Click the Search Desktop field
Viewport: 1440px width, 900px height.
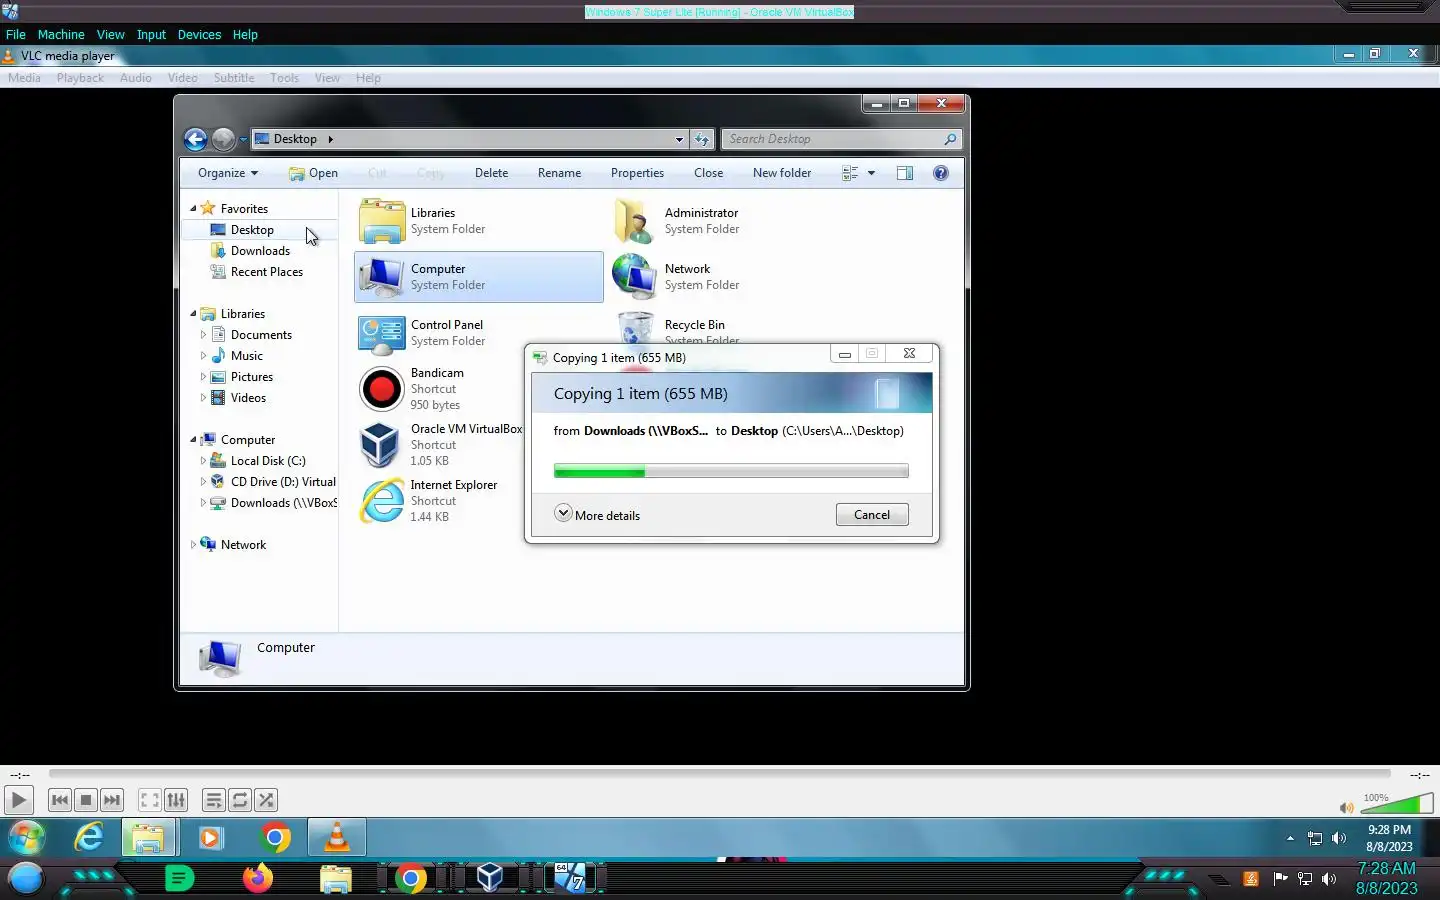click(842, 139)
